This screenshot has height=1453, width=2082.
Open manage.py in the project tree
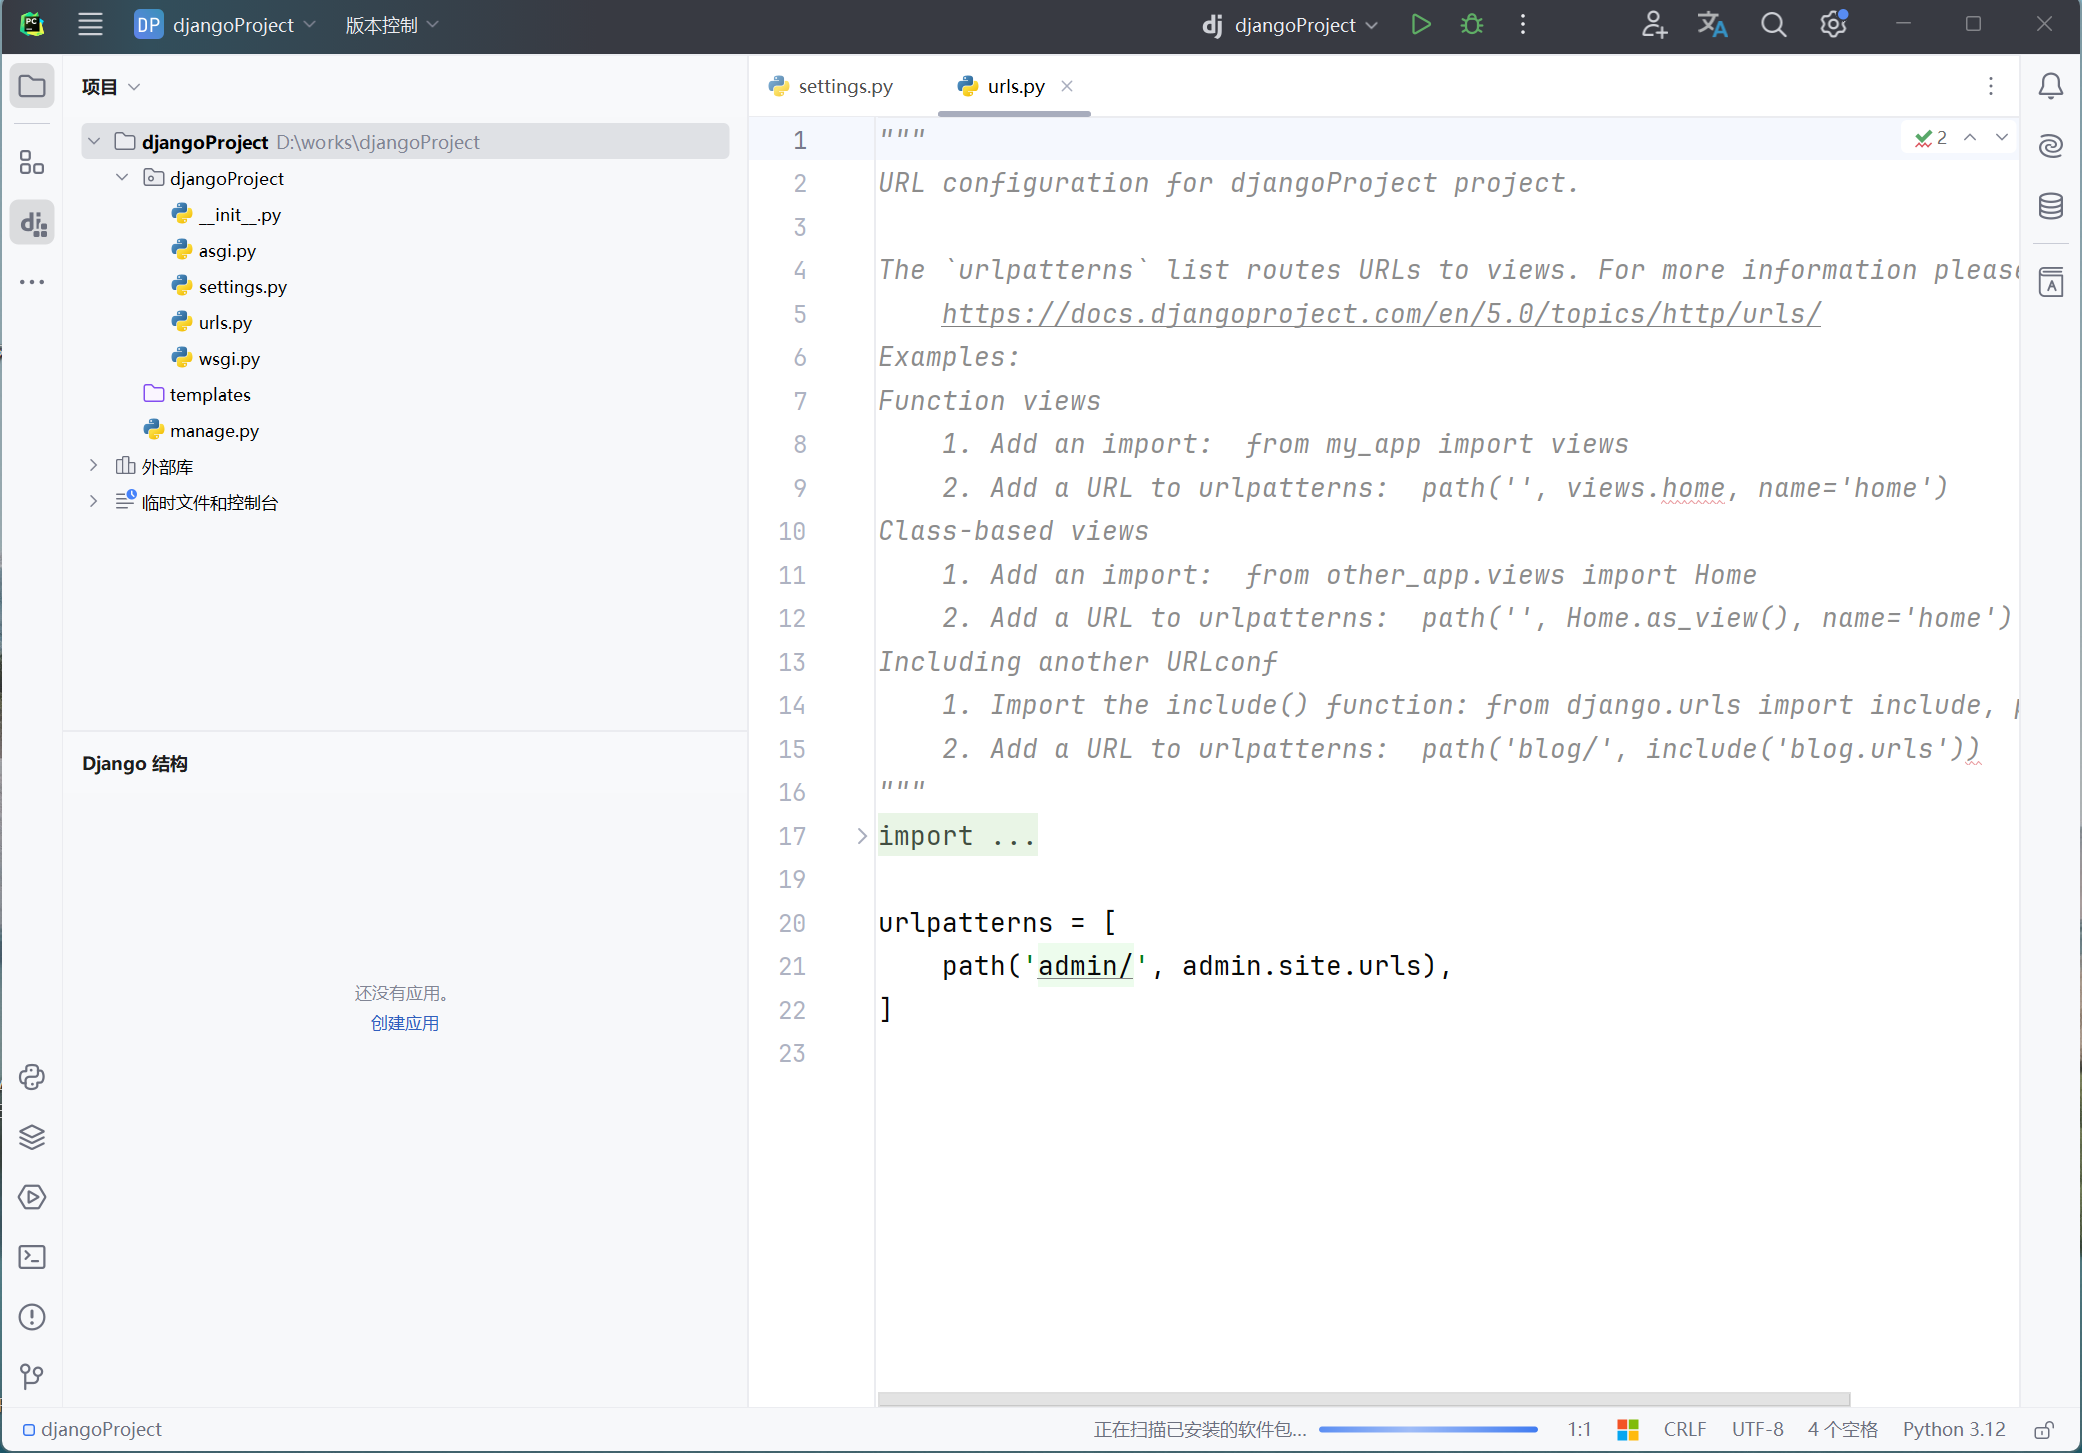click(202, 430)
